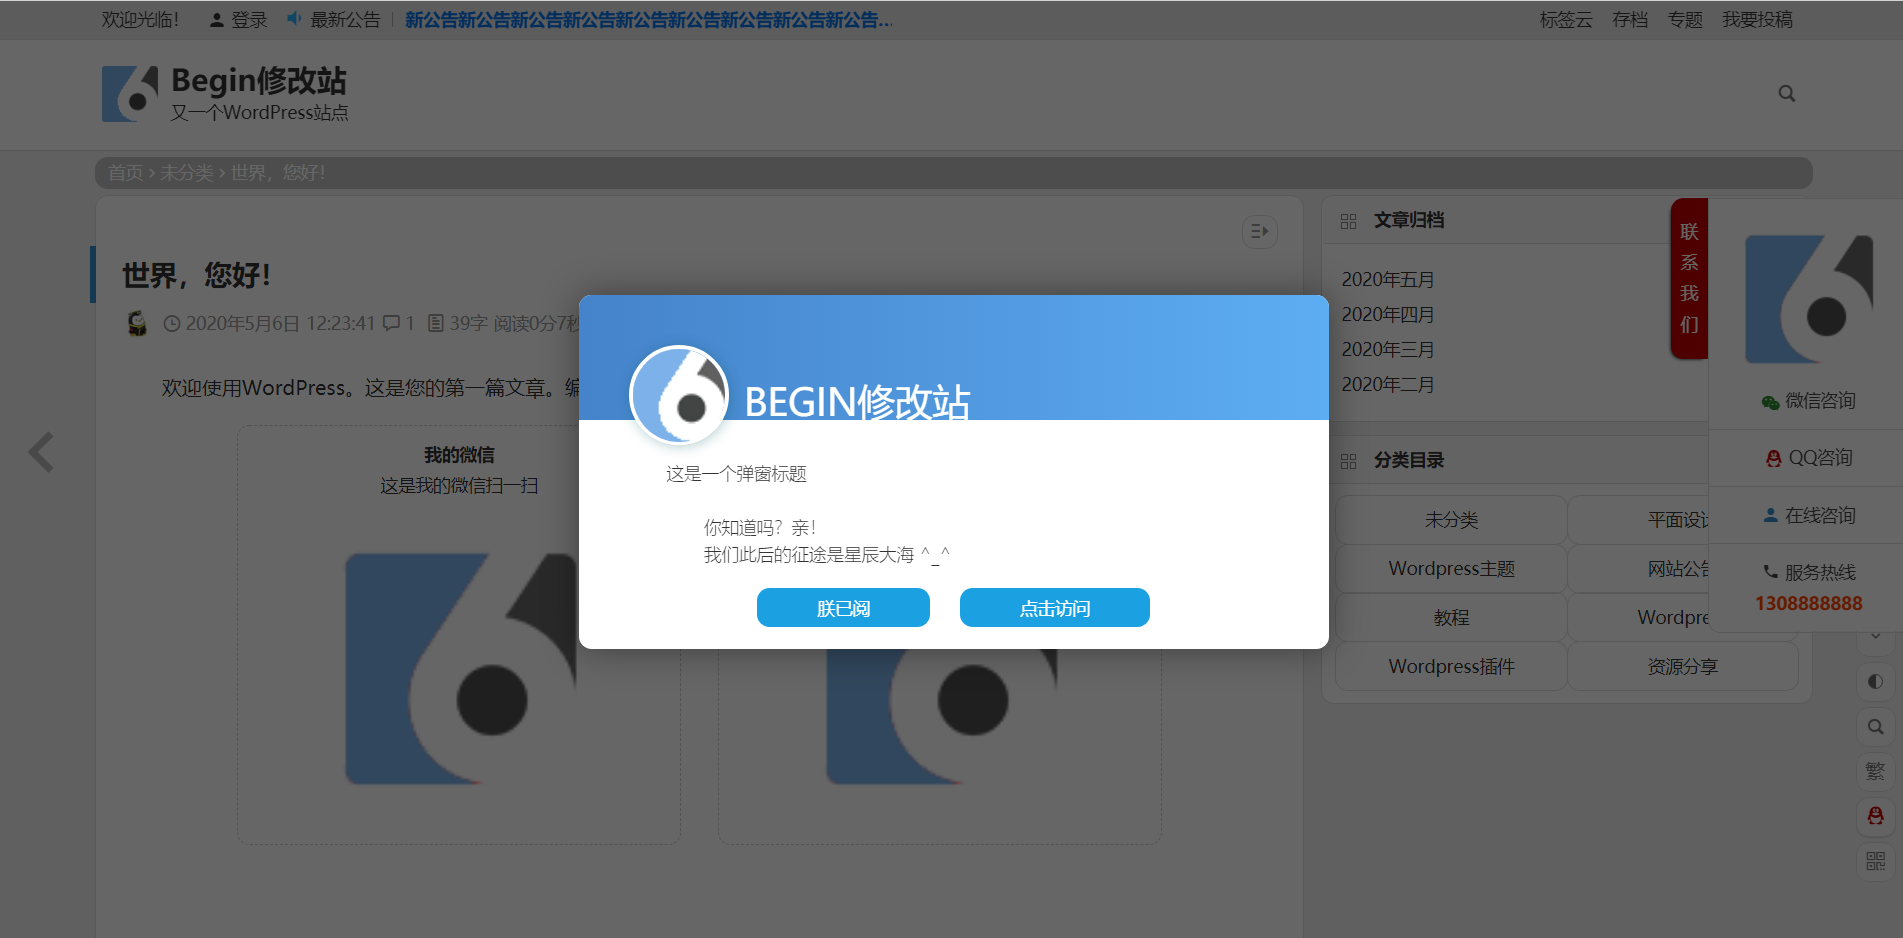Open category Wordpress插件

(1451, 667)
